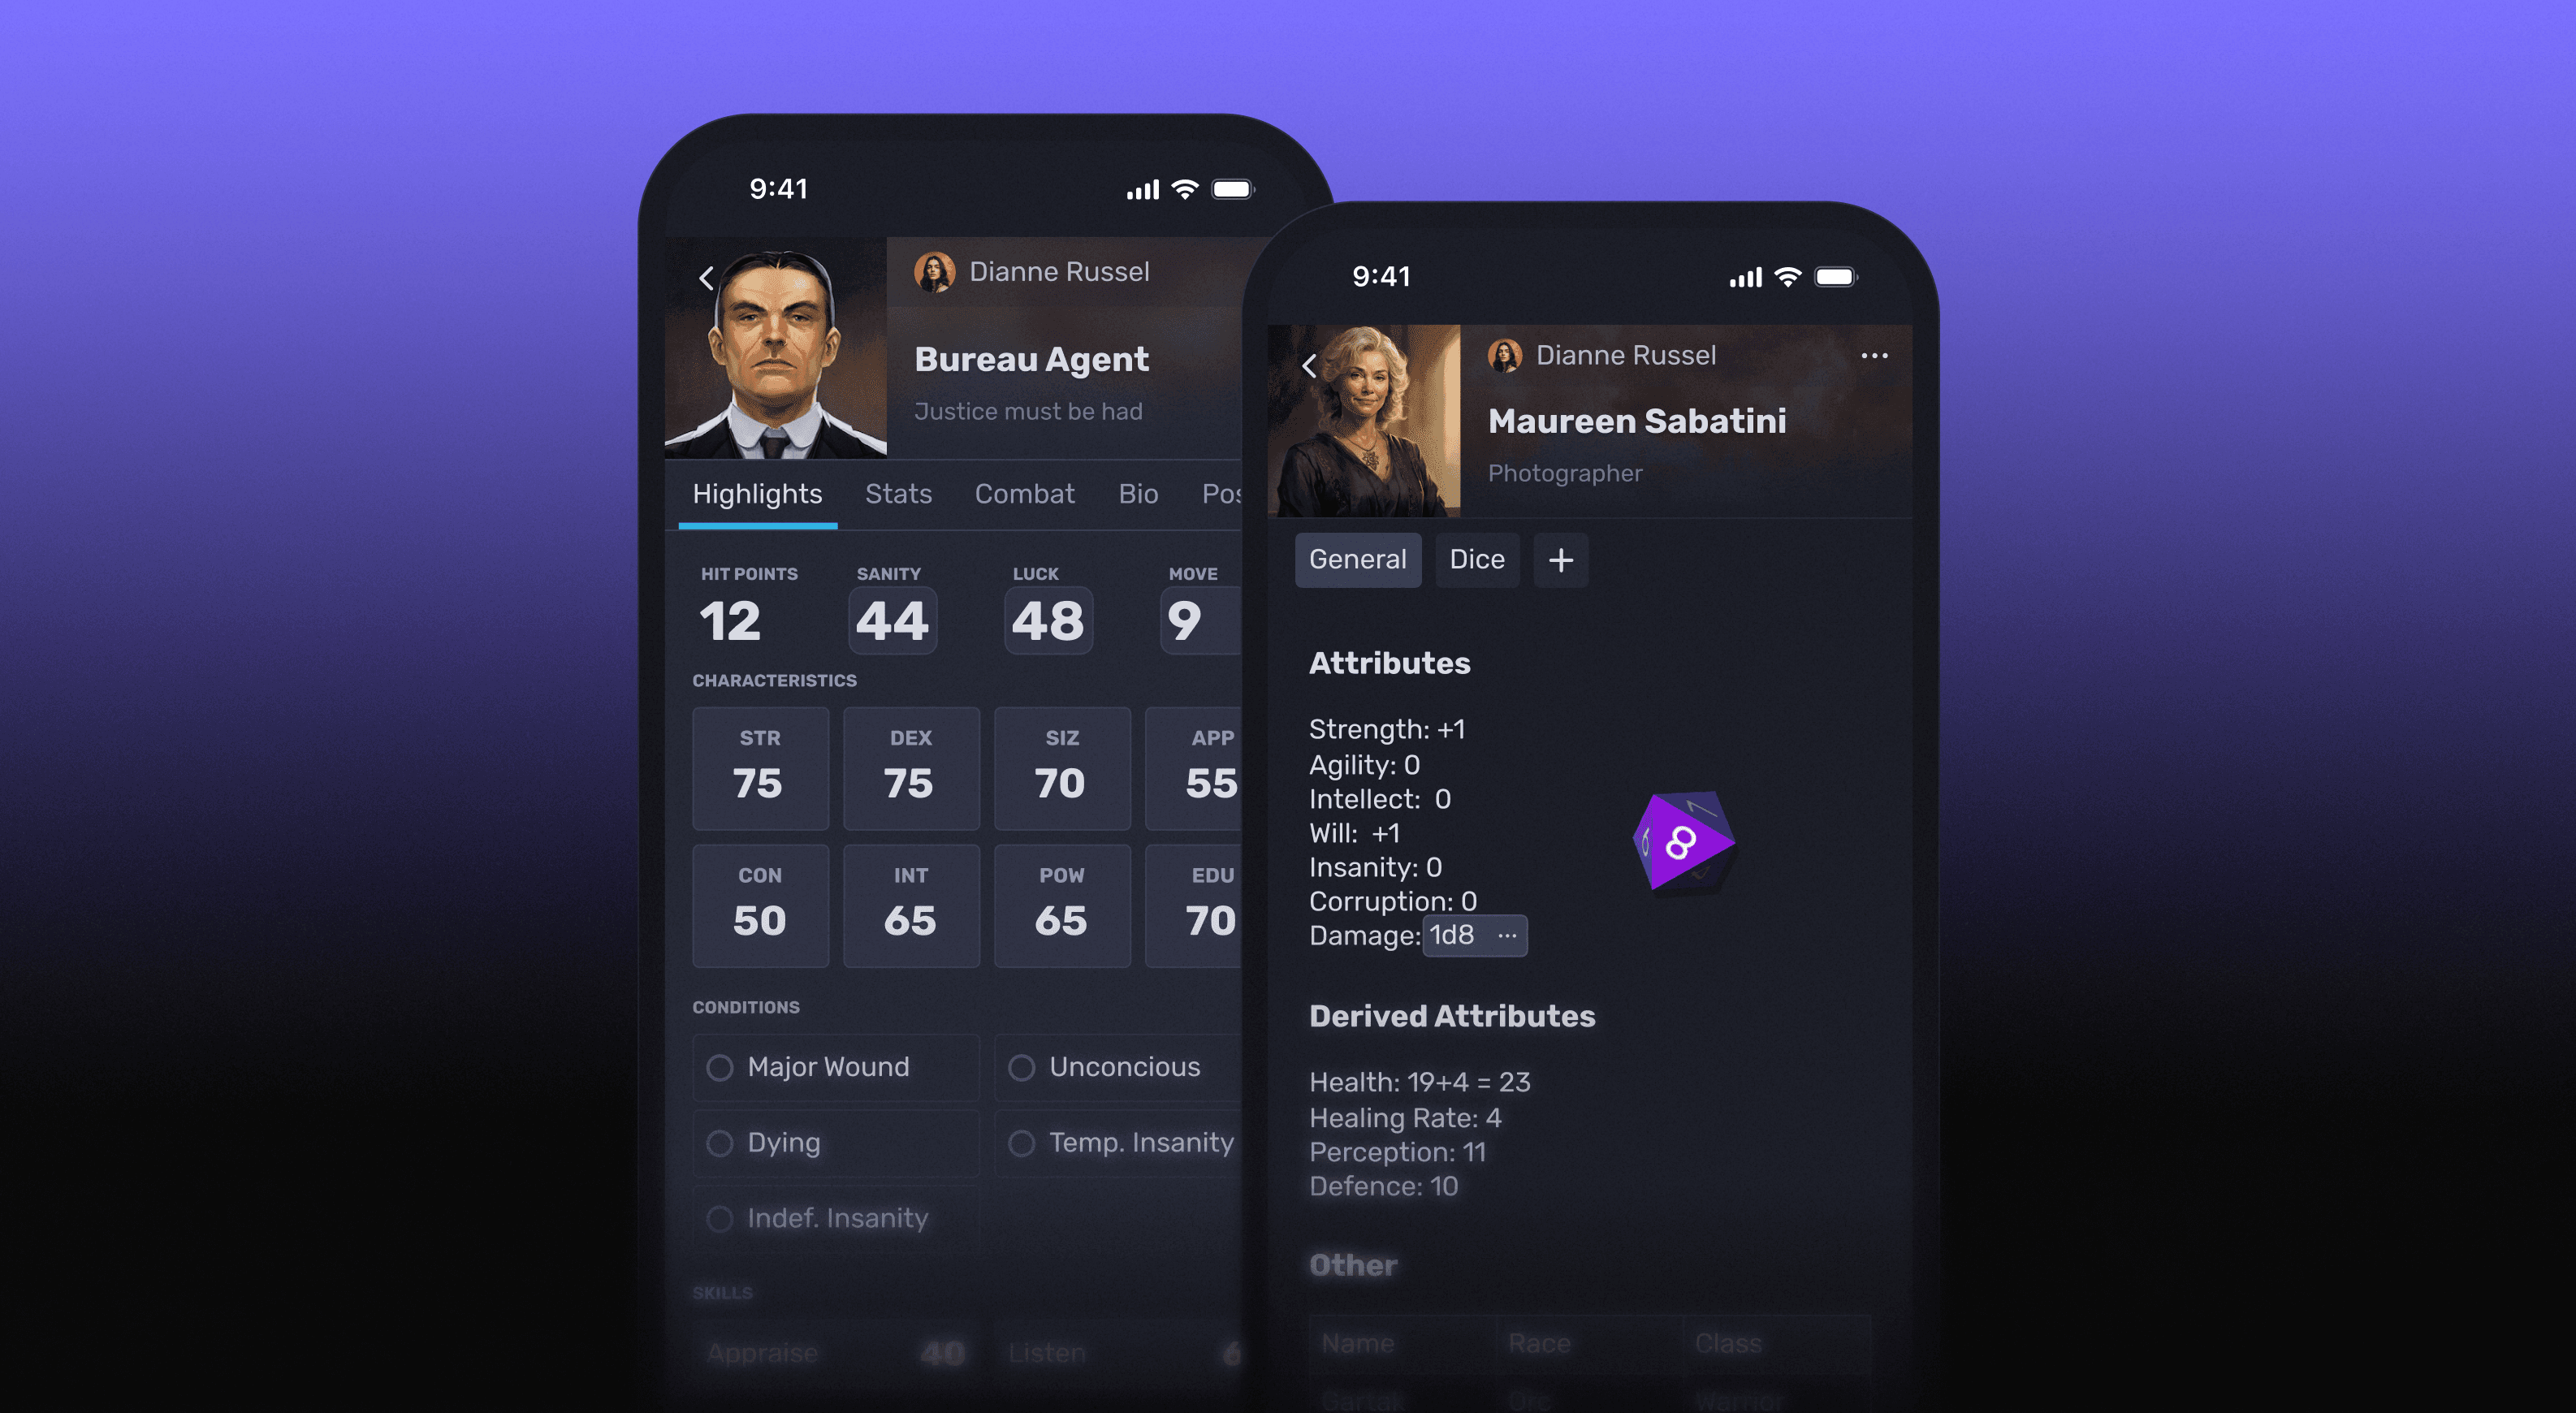Open the three-dot overflow menu

point(1875,353)
